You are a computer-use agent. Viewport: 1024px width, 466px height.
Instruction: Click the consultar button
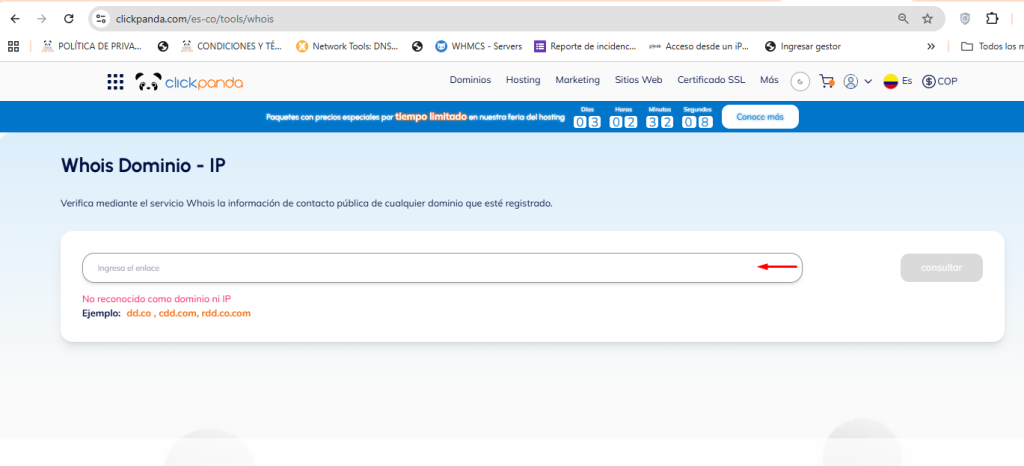pos(941,268)
